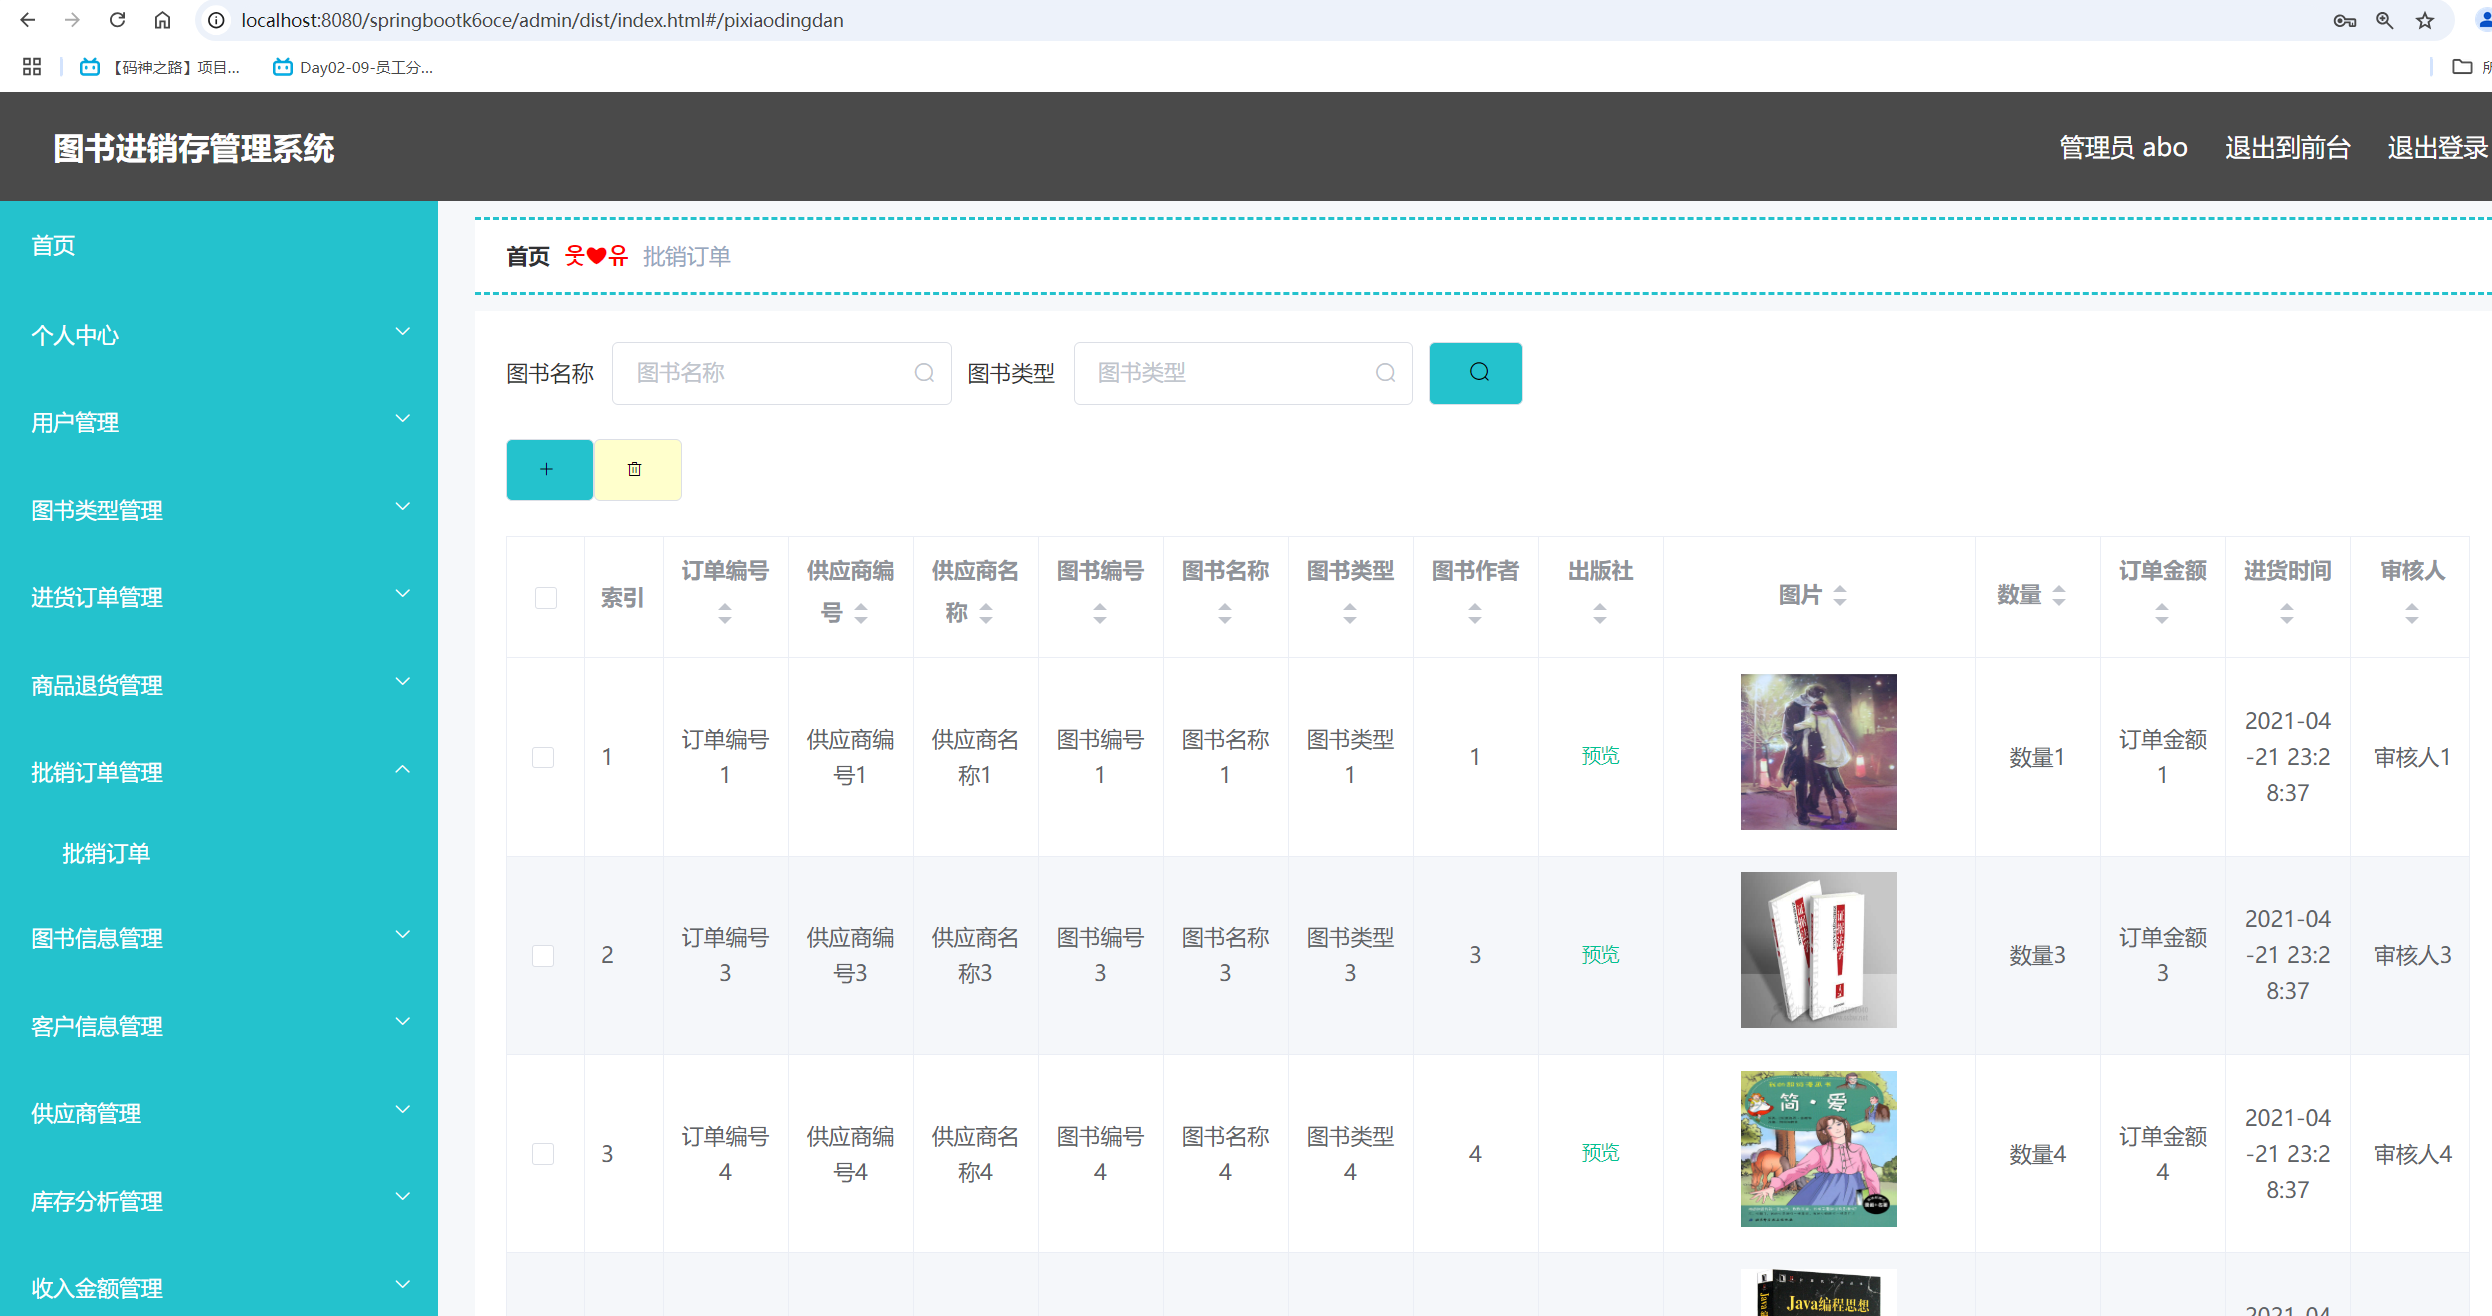Sort by 图片 column arrows
Screen dimensions: 2492x1316
point(1840,595)
